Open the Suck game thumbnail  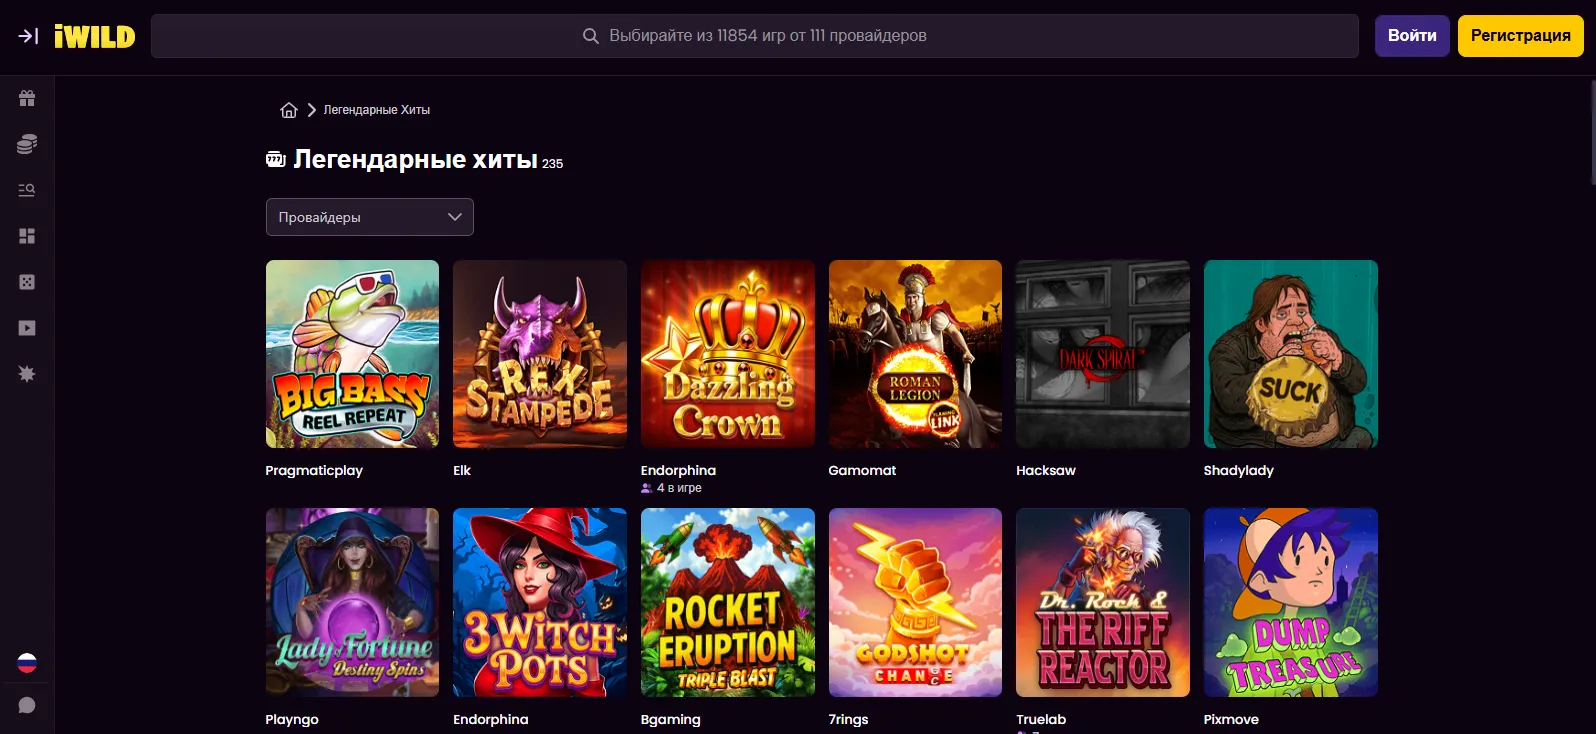[1291, 354]
